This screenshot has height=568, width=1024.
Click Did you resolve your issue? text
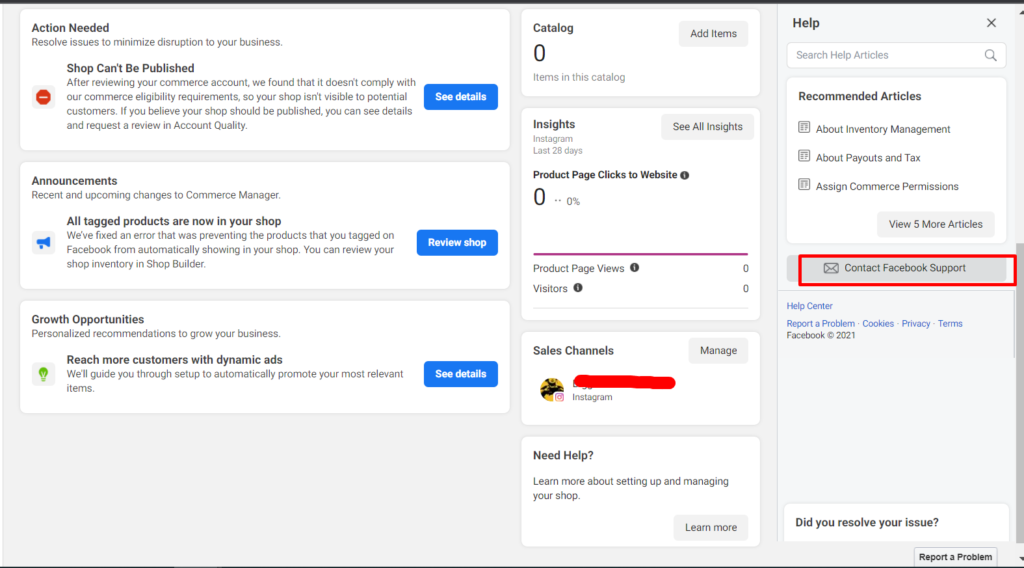click(x=867, y=522)
